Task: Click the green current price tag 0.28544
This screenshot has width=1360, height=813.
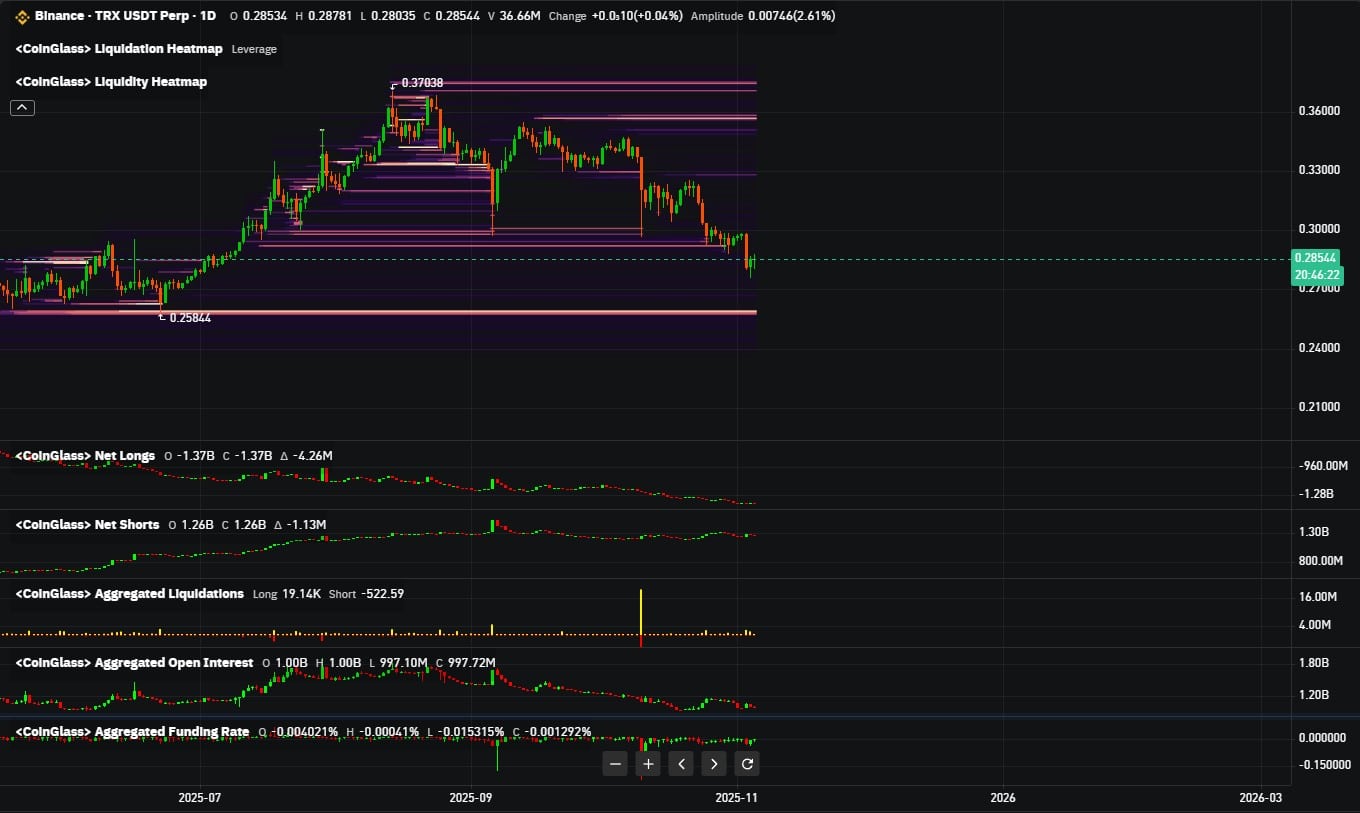Action: tap(1315, 257)
